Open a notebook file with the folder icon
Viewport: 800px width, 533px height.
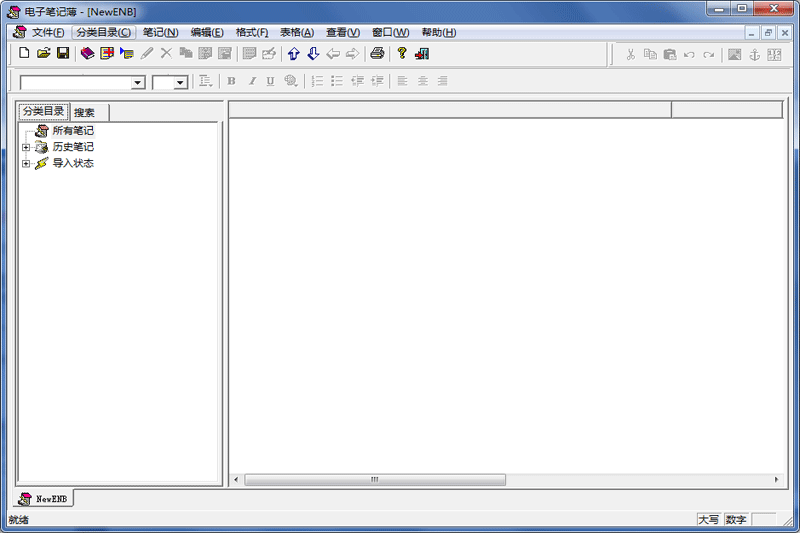click(x=43, y=53)
